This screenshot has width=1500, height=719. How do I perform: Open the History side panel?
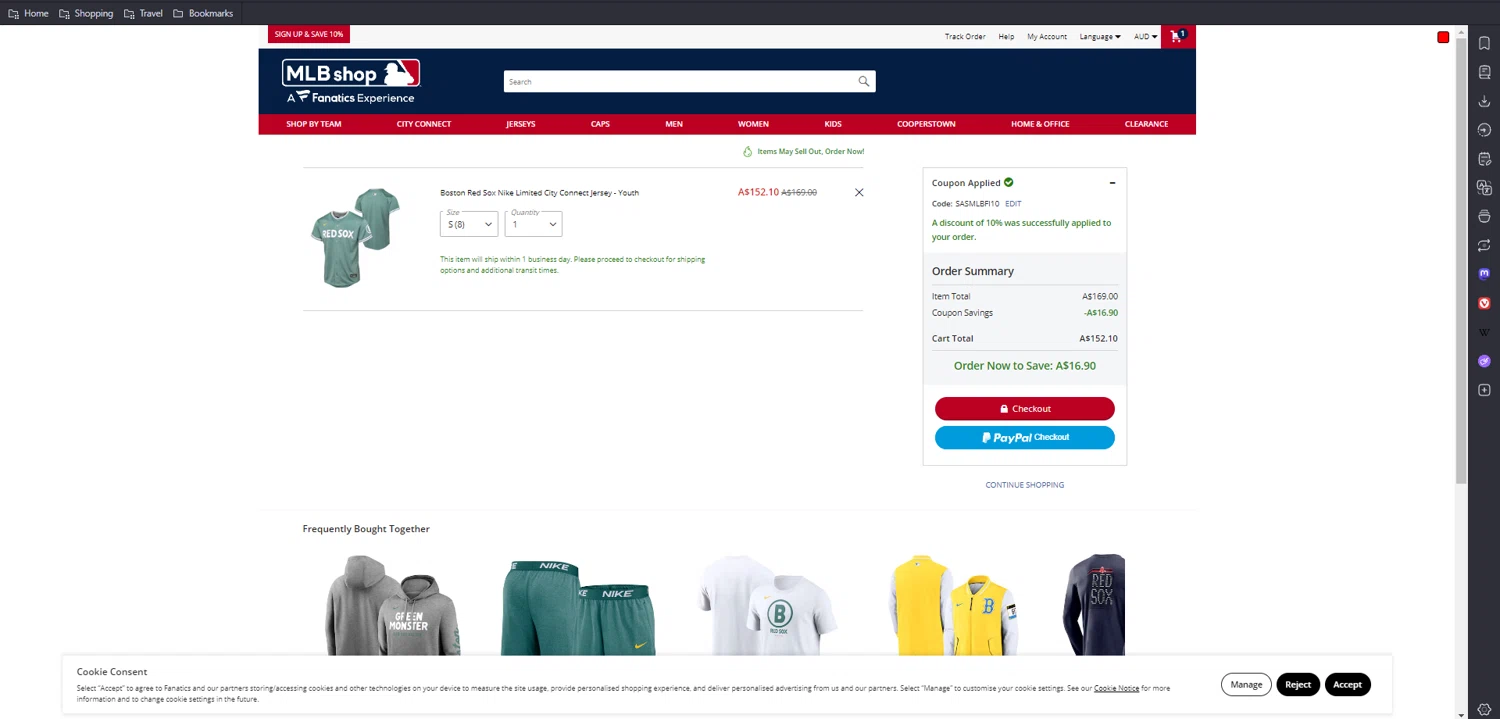(1484, 130)
